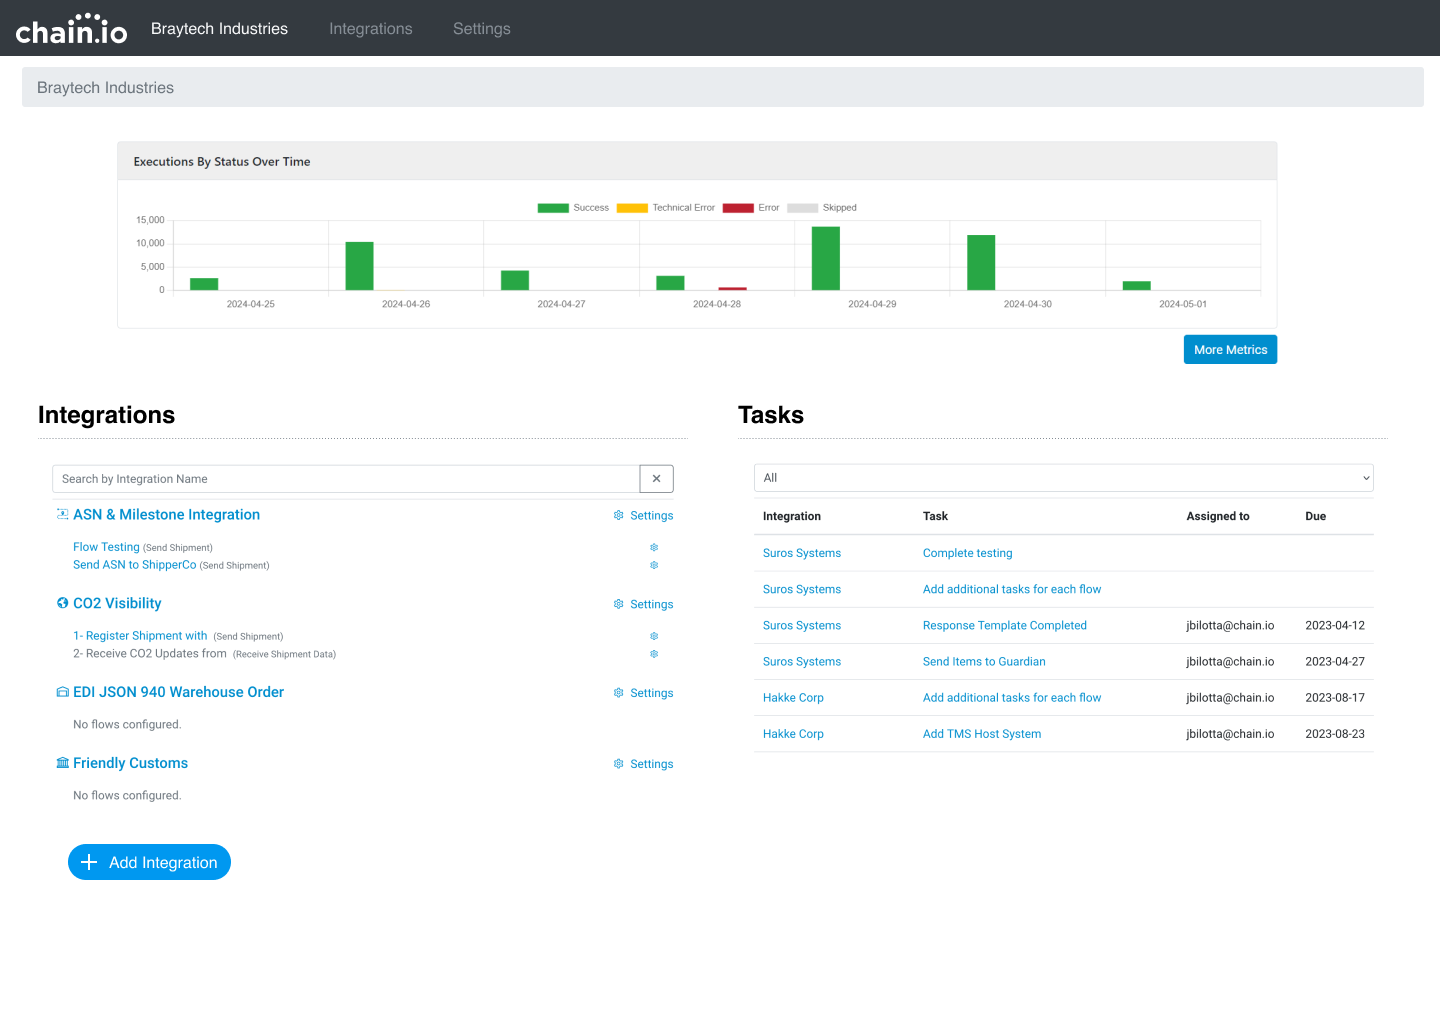The width and height of the screenshot is (1440, 1024).
Task: Open Hakke Corp Add additional tasks task
Action: point(1012,698)
